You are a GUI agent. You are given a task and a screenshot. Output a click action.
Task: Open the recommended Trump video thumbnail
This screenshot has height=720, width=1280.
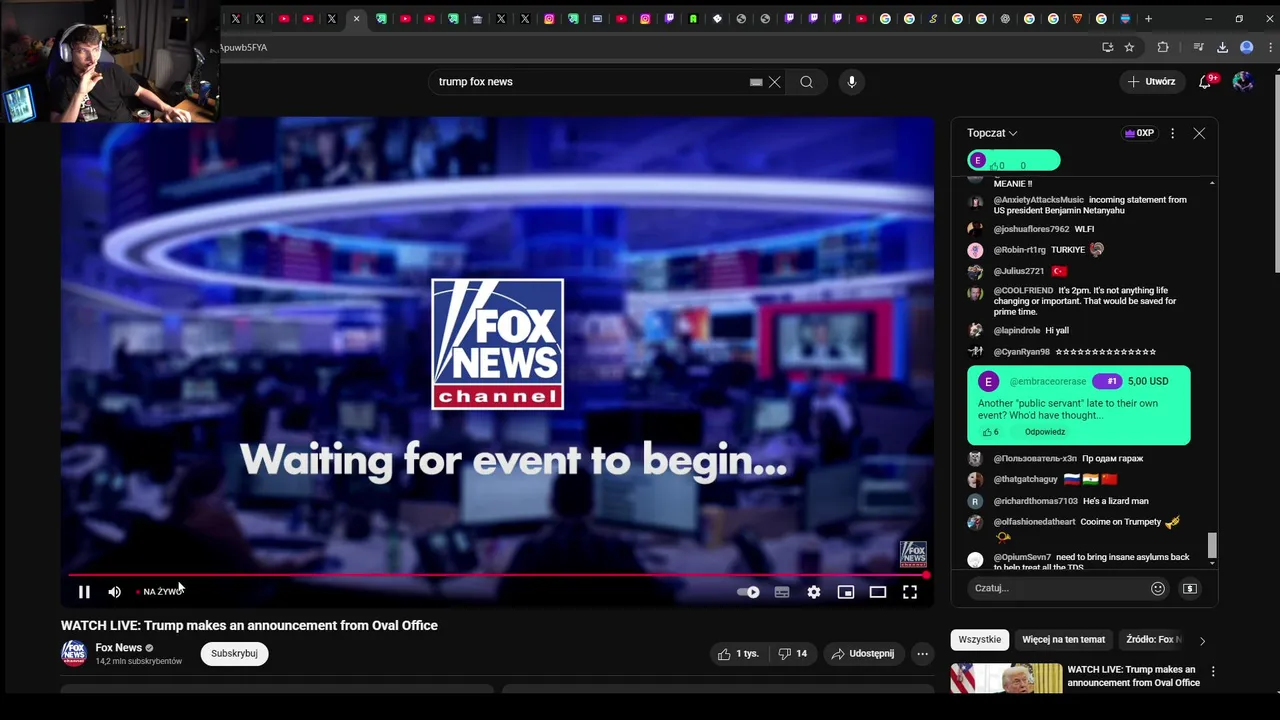1006,678
